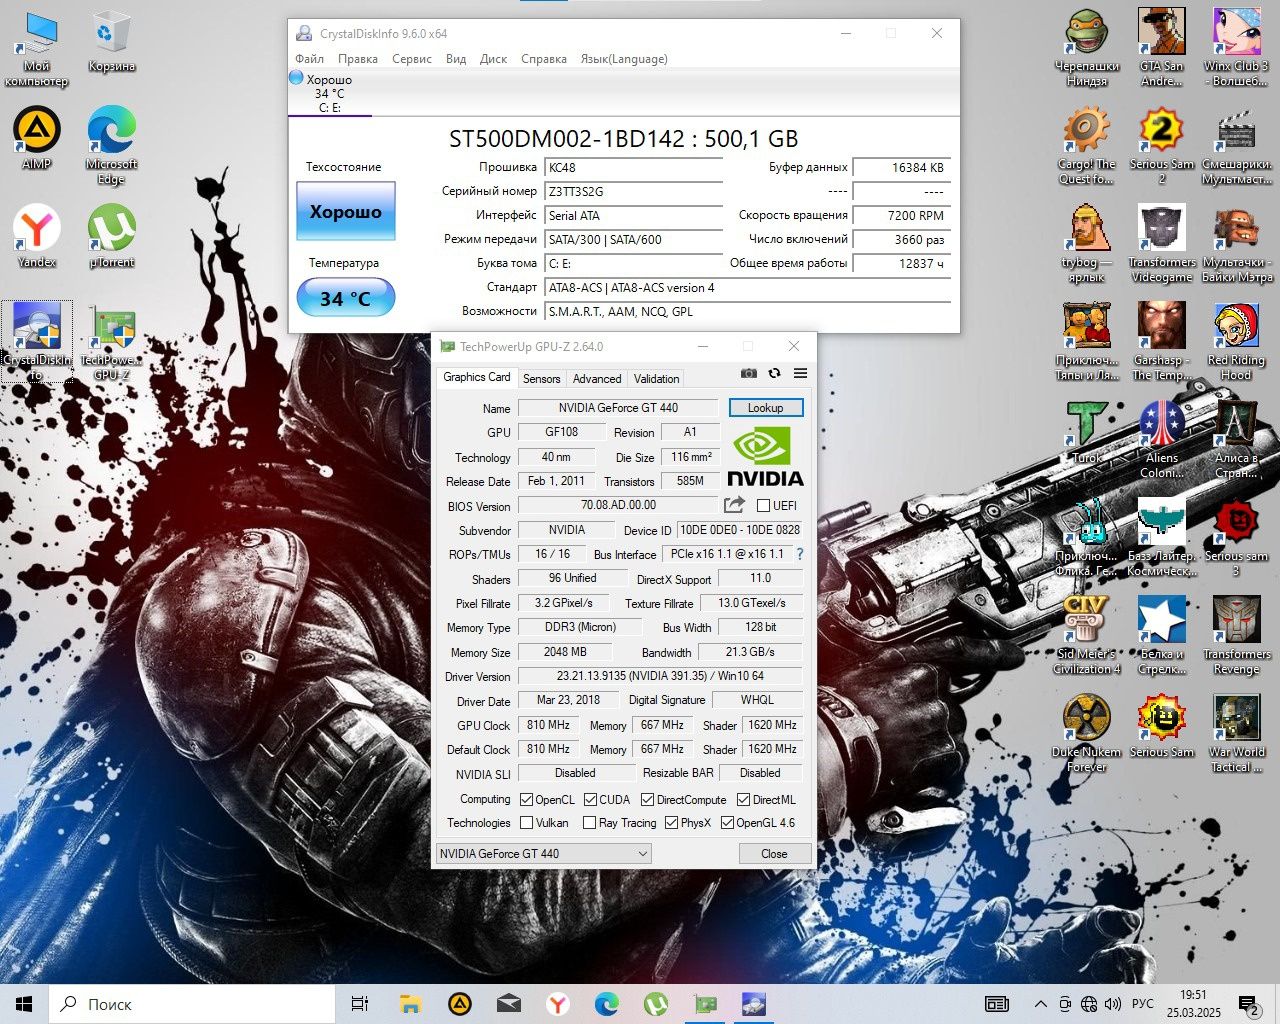
Task: Click the GPU-Z refresh icon
Action: click(774, 373)
